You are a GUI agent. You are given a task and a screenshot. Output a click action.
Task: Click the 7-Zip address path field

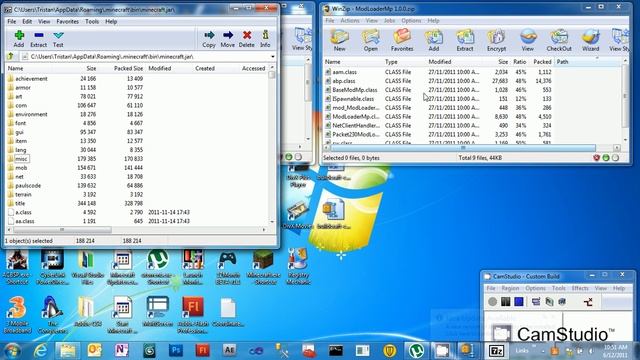click(148, 57)
